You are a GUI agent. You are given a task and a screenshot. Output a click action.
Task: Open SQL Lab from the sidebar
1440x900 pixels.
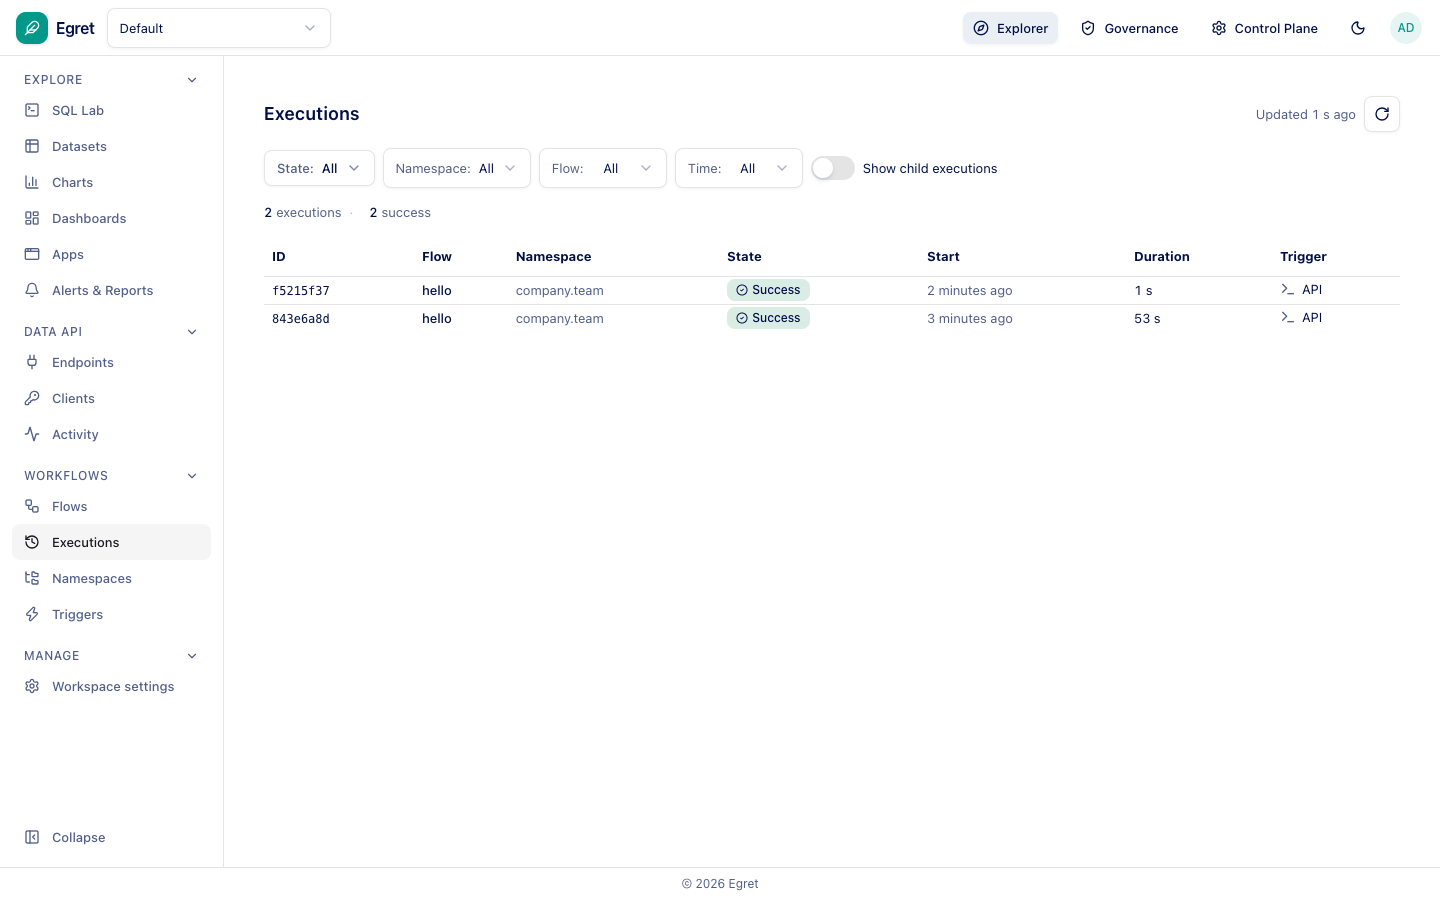tap(111, 111)
